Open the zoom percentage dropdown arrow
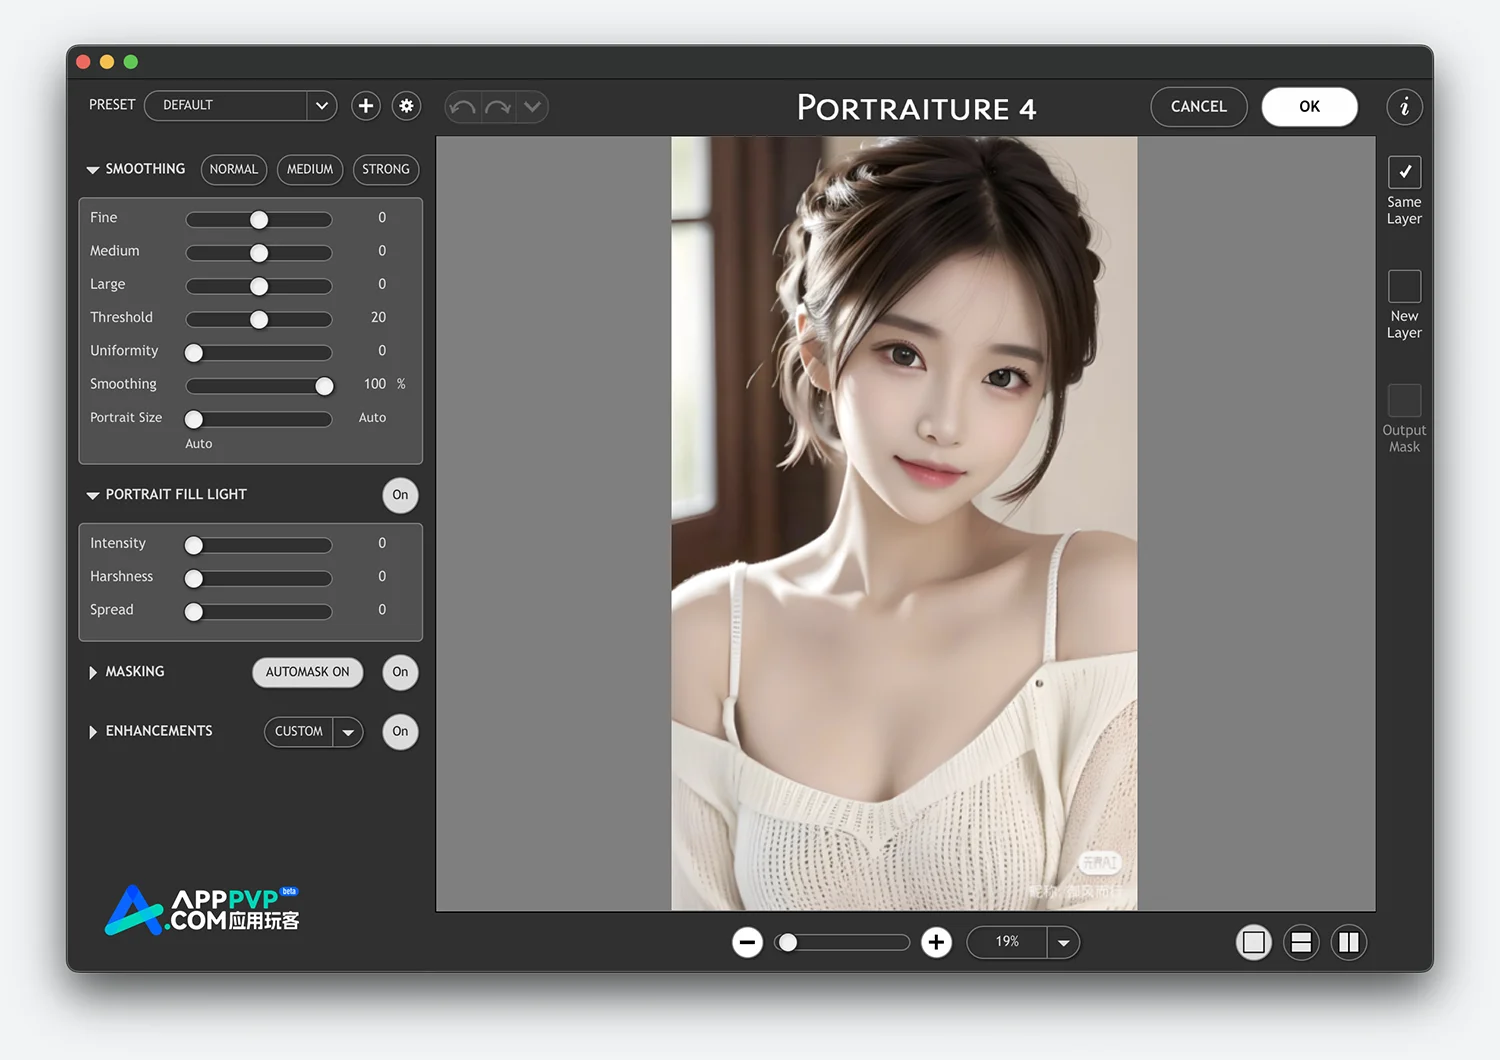1500x1060 pixels. (1063, 942)
